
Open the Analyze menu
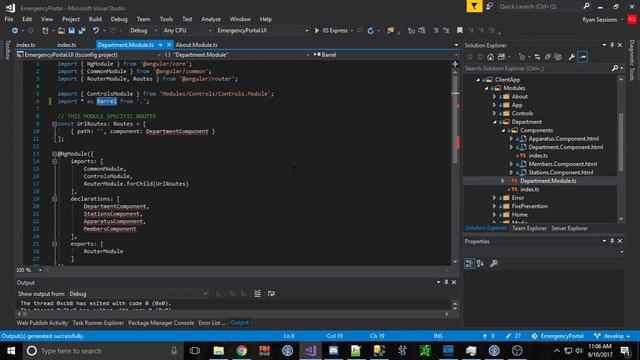211,19
